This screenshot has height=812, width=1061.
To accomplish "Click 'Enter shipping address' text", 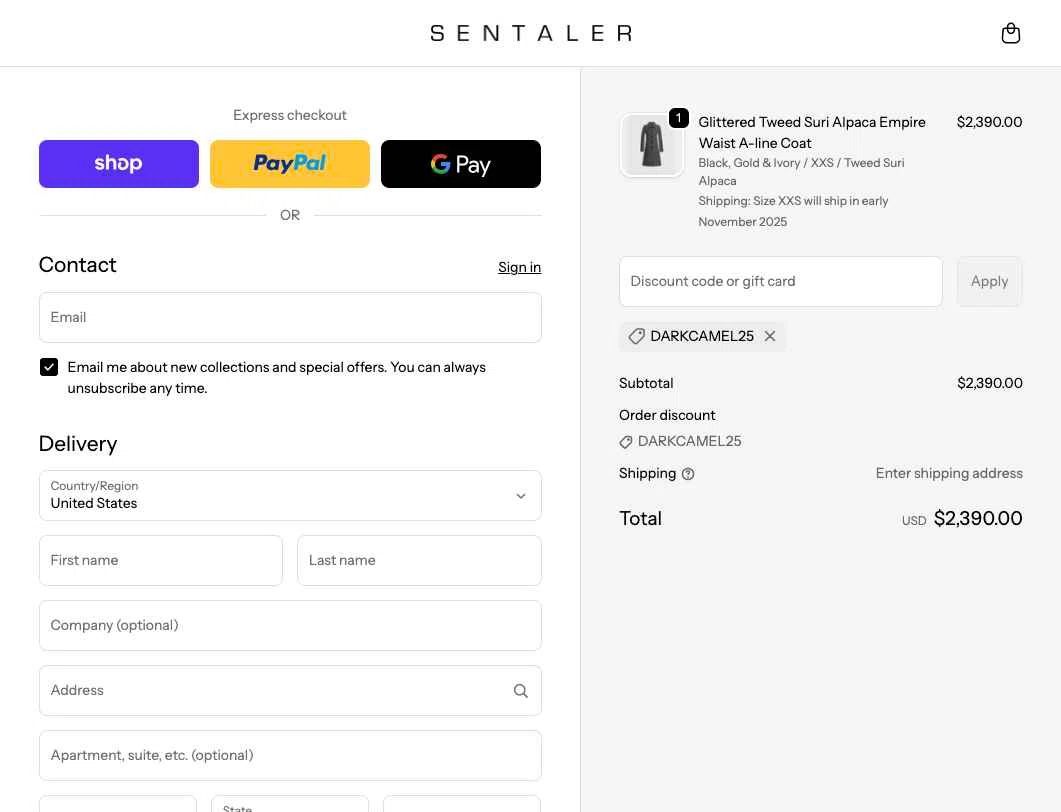I will pyautogui.click(x=949, y=473).
